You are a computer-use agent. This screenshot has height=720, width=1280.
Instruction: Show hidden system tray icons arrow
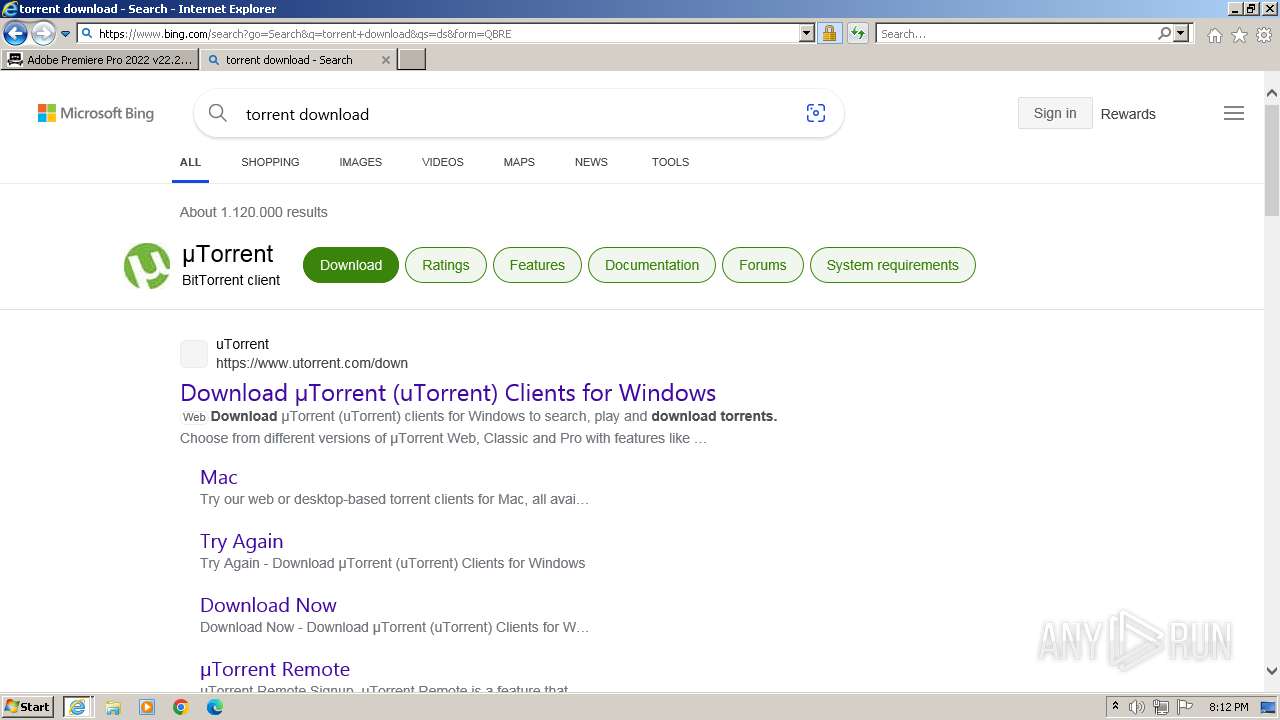pyautogui.click(x=1115, y=707)
